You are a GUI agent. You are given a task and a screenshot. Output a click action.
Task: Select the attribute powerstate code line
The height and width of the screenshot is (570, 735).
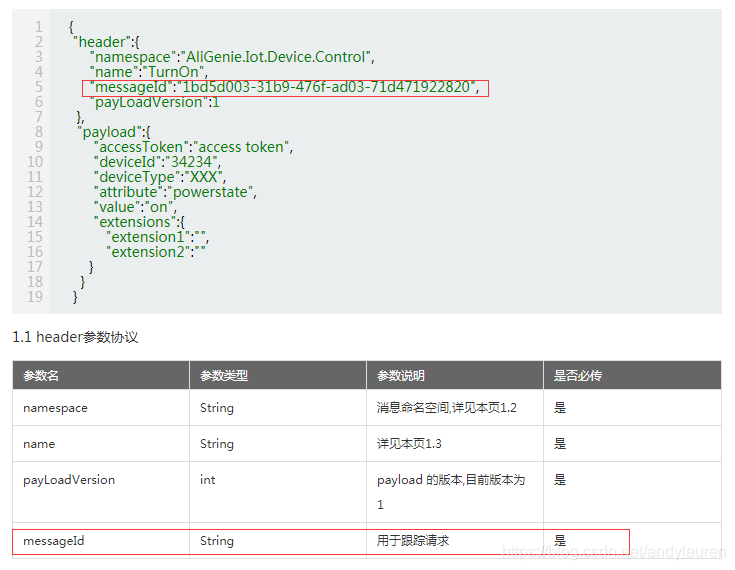point(175,192)
